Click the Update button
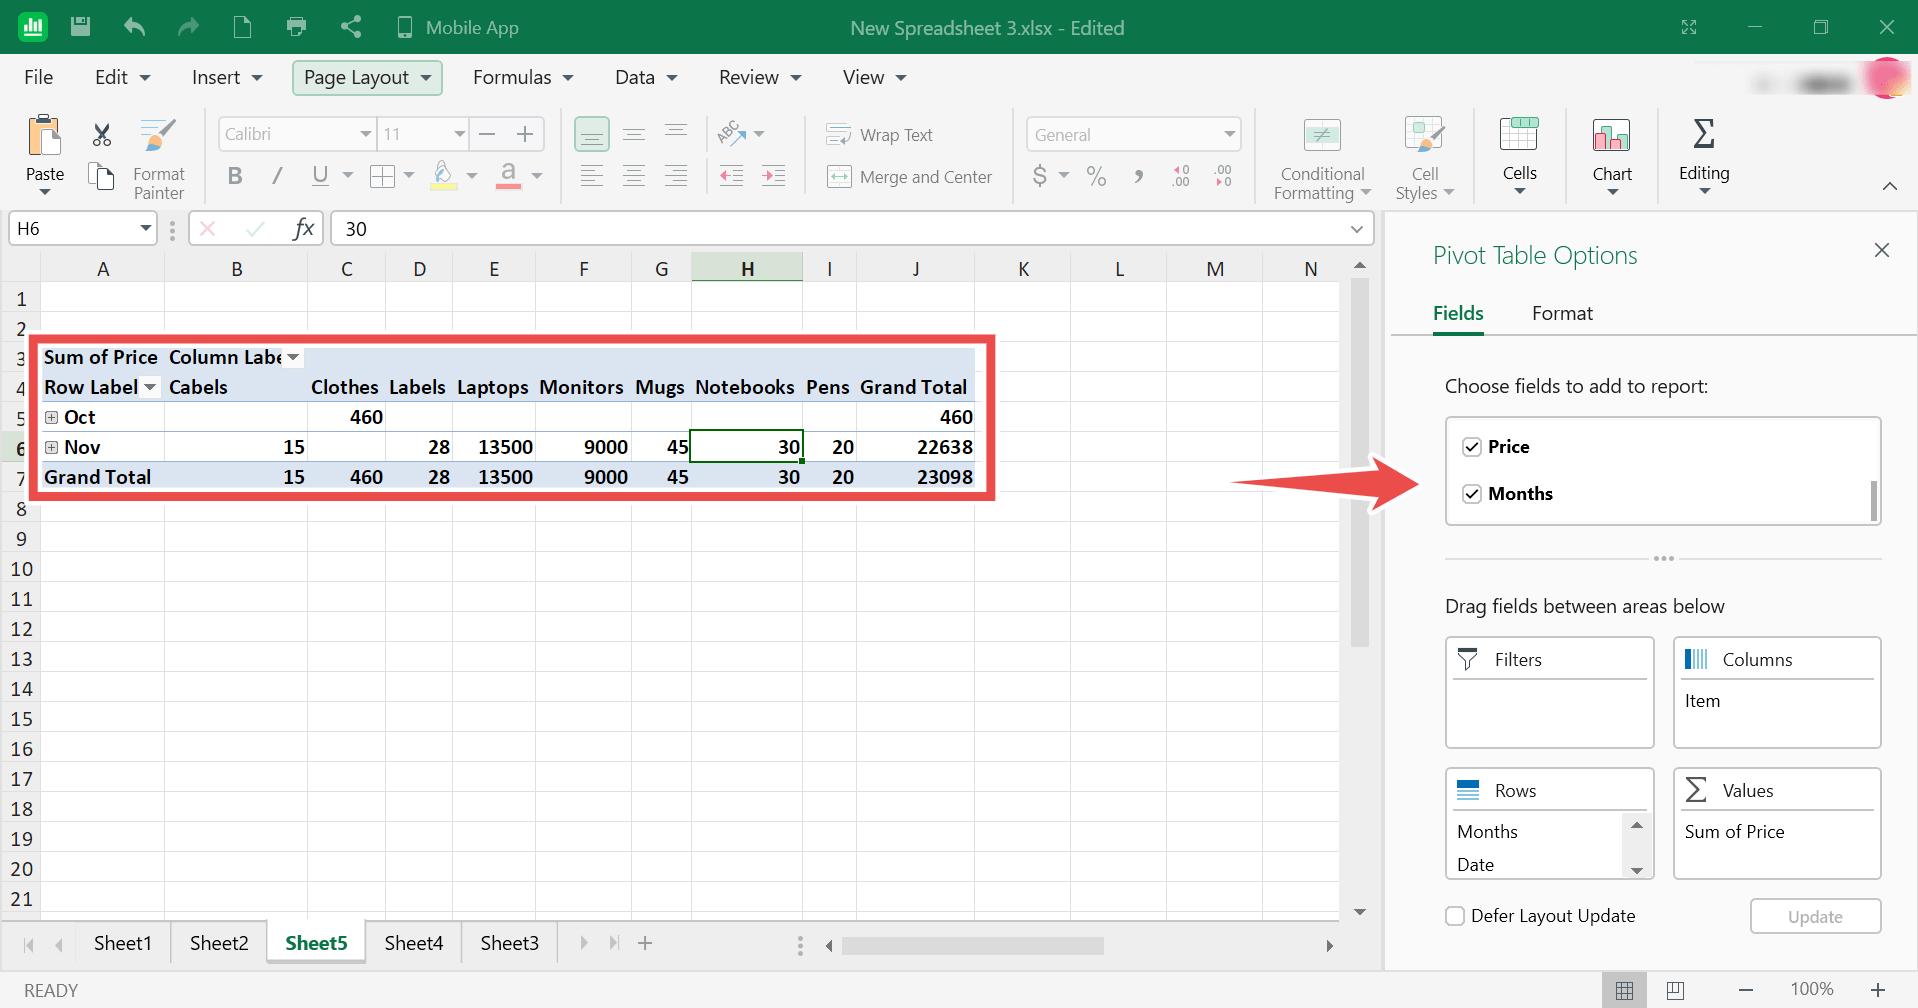 (1814, 916)
